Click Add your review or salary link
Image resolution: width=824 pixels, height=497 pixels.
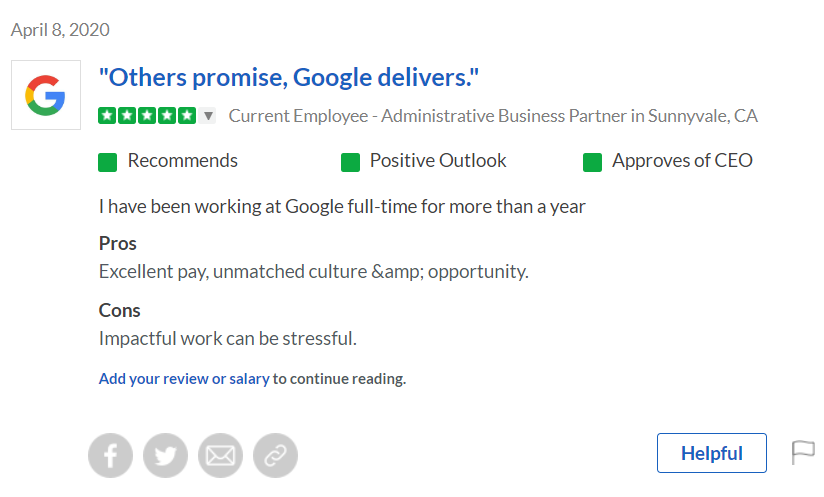click(x=184, y=379)
